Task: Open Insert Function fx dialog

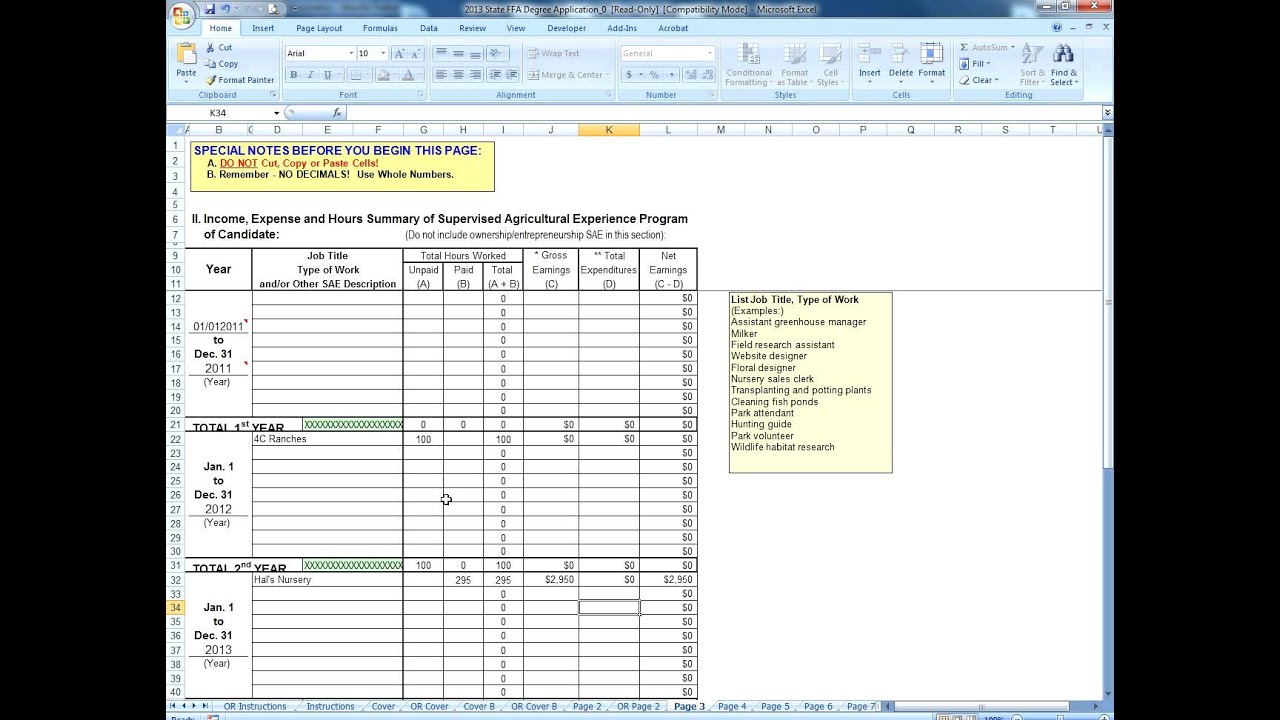Action: pos(337,113)
